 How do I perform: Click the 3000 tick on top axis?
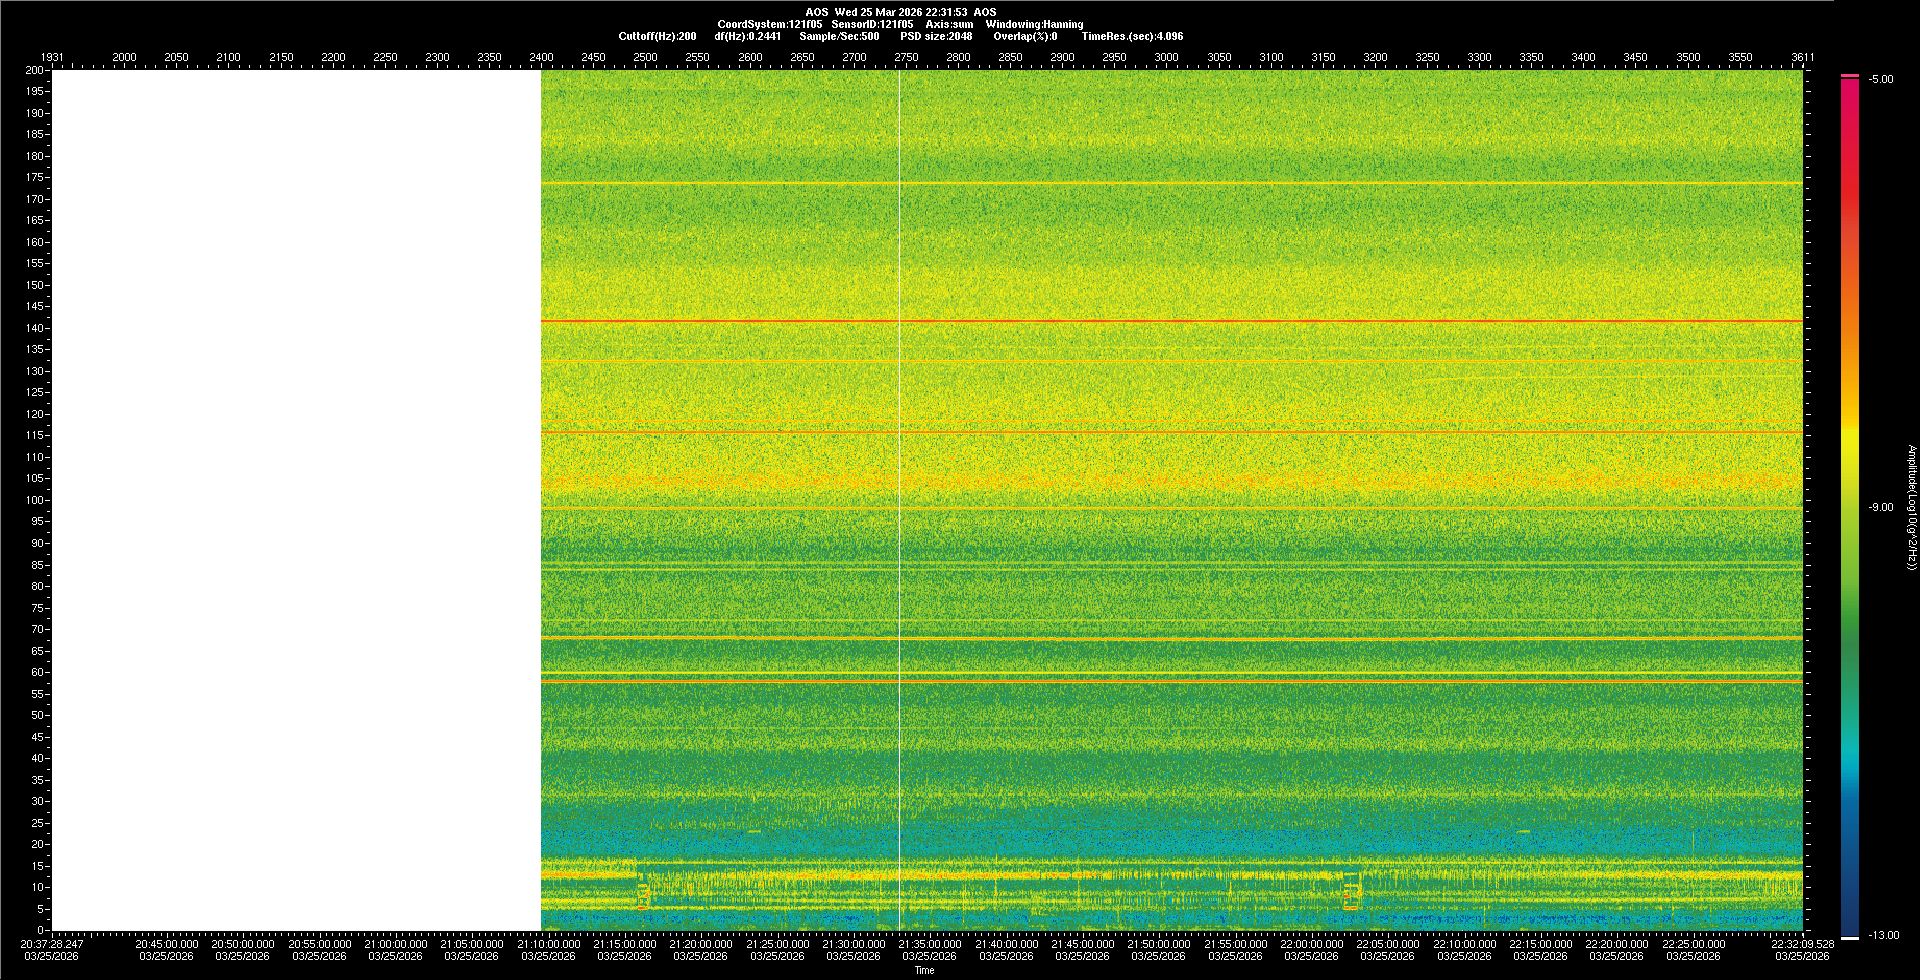(x=1166, y=57)
